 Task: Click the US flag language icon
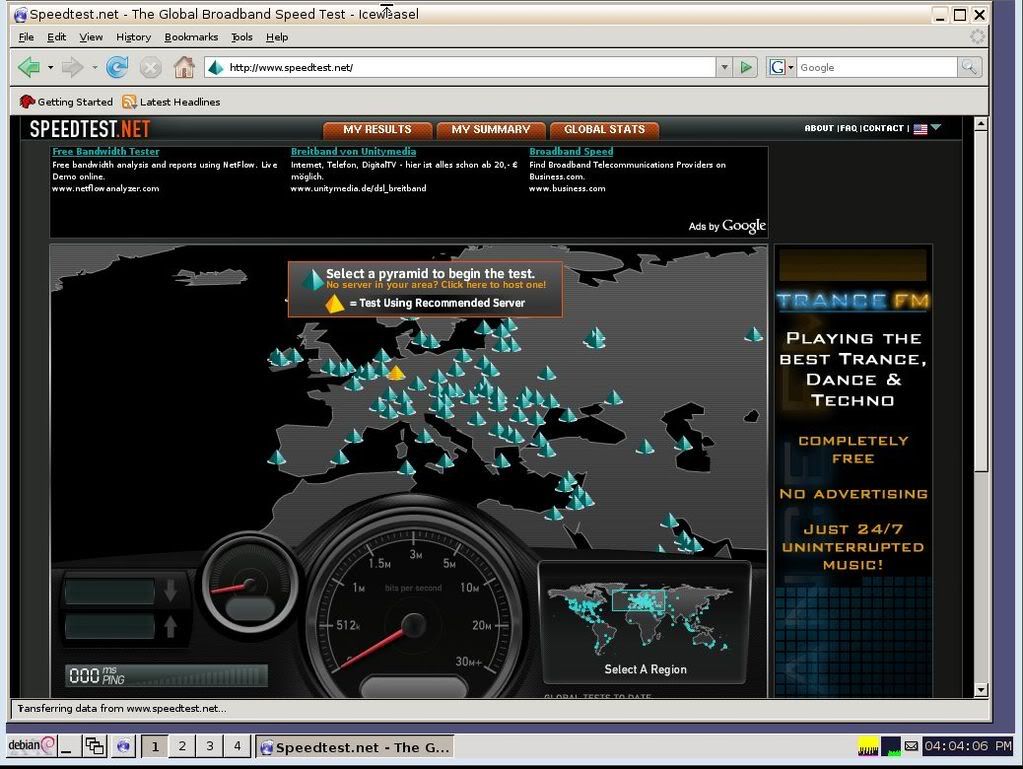(920, 128)
